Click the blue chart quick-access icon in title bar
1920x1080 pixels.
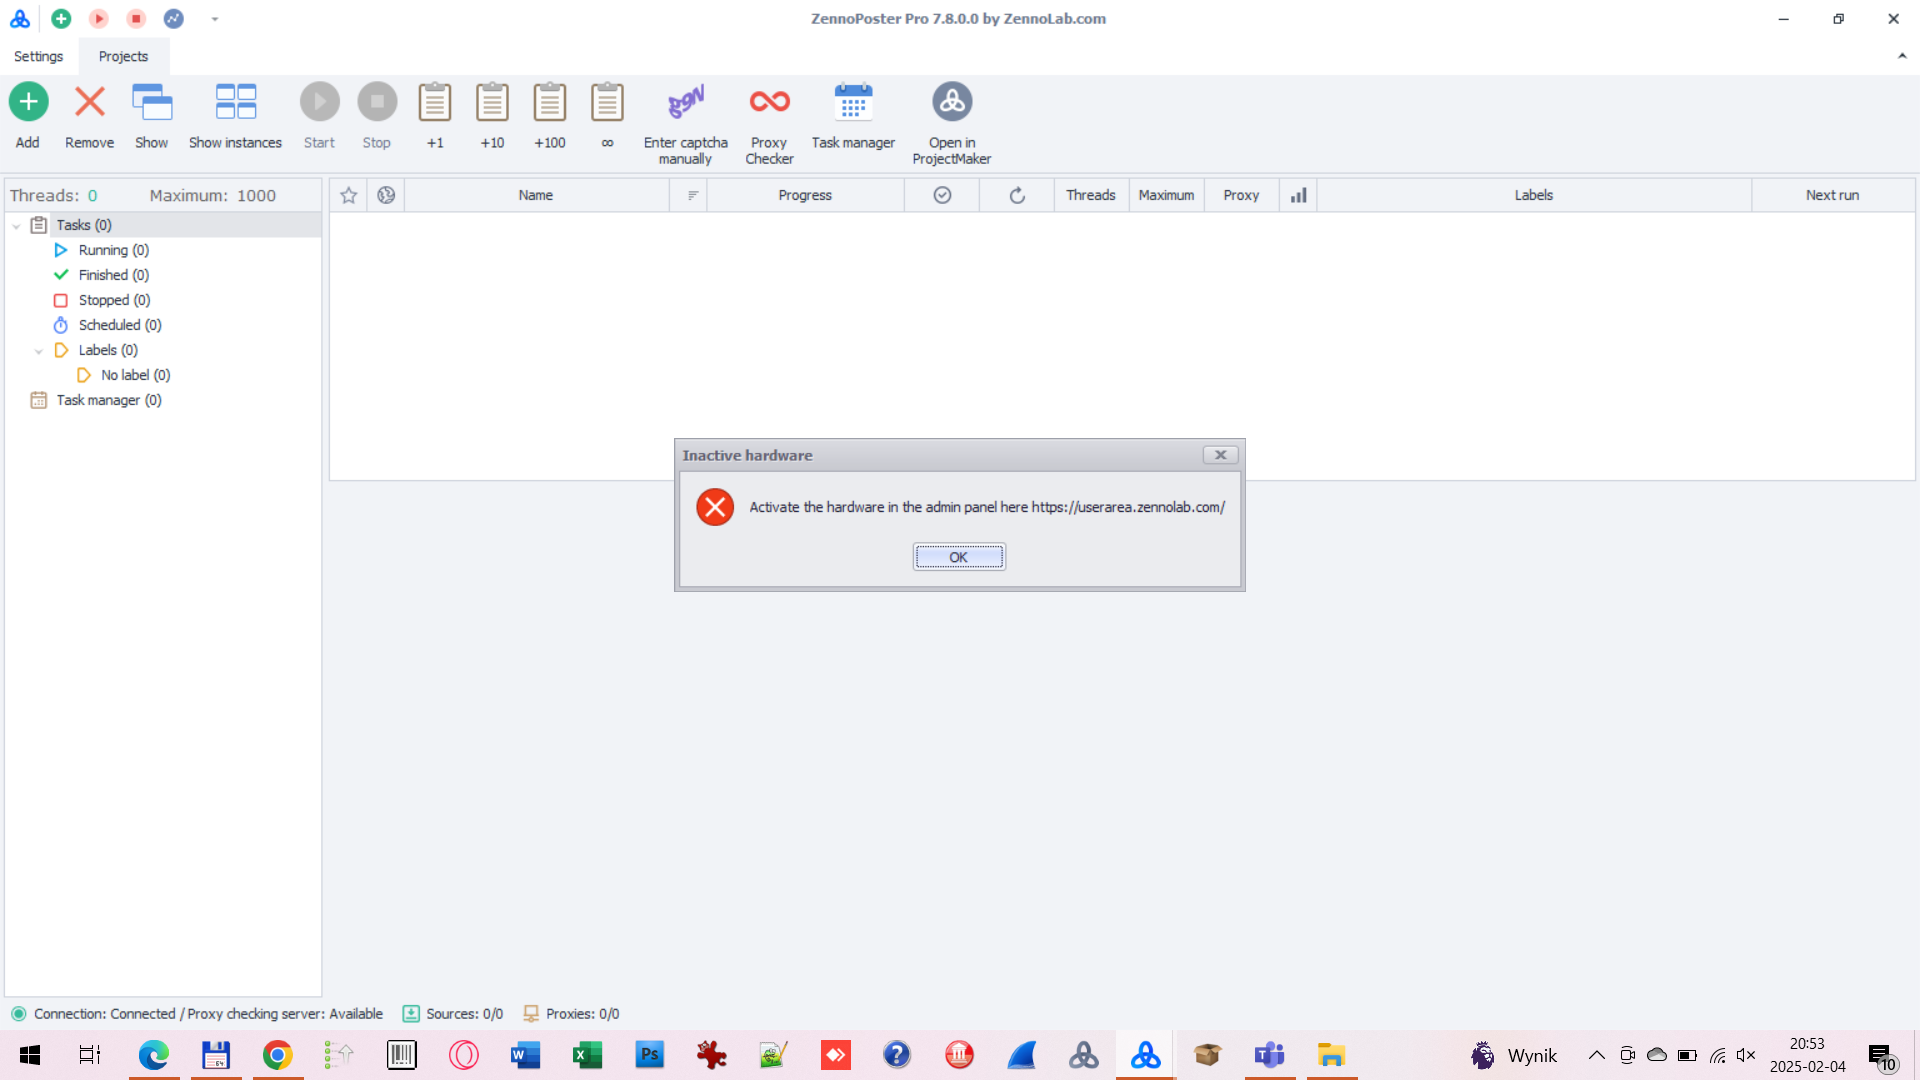click(174, 18)
